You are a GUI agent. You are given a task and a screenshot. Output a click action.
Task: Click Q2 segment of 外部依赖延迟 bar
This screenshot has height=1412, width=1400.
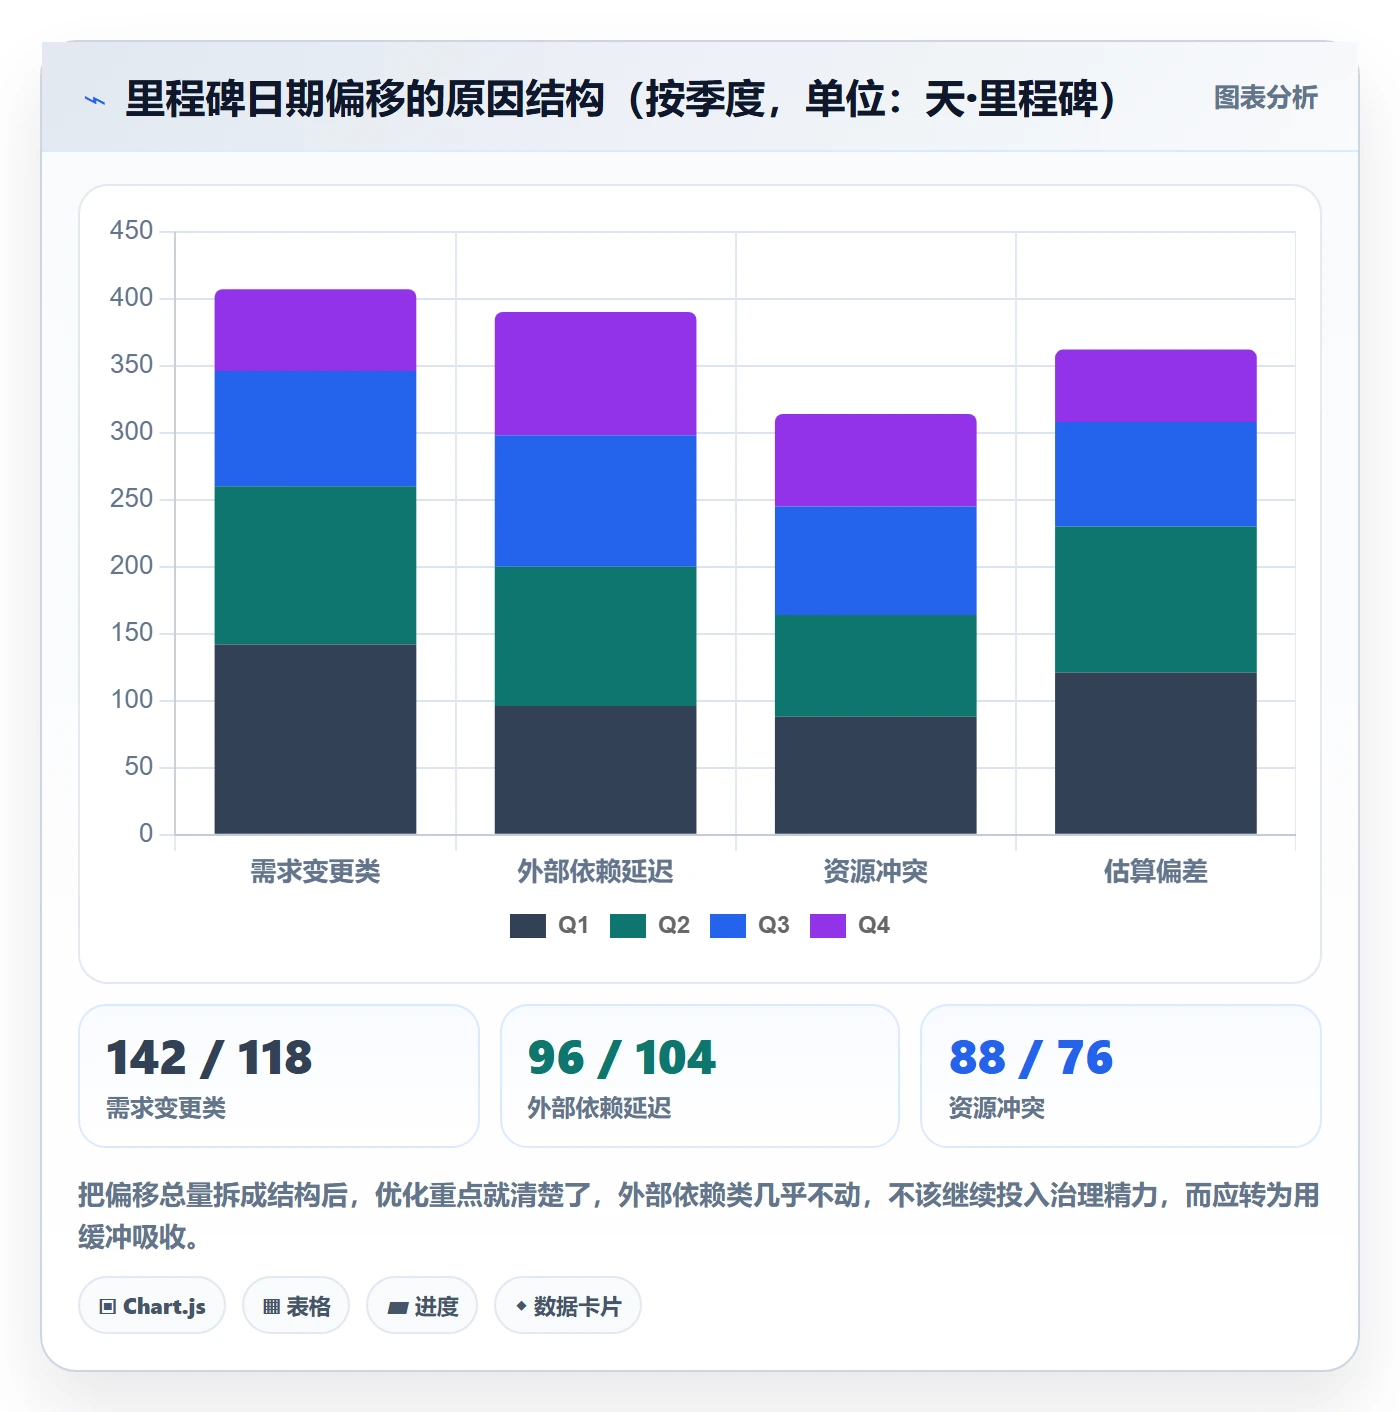coord(595,636)
